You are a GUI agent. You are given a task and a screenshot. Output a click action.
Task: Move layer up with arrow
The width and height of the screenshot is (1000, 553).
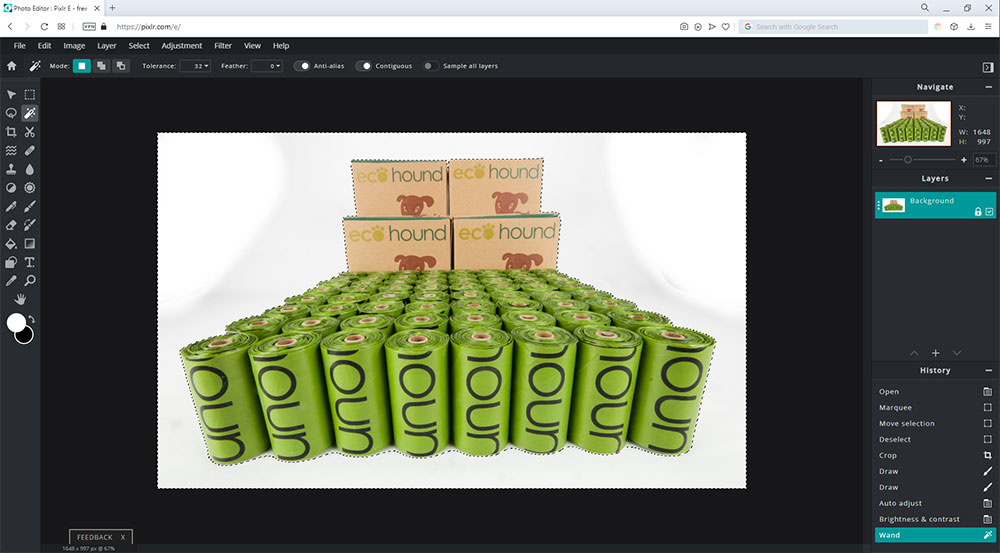[915, 353]
